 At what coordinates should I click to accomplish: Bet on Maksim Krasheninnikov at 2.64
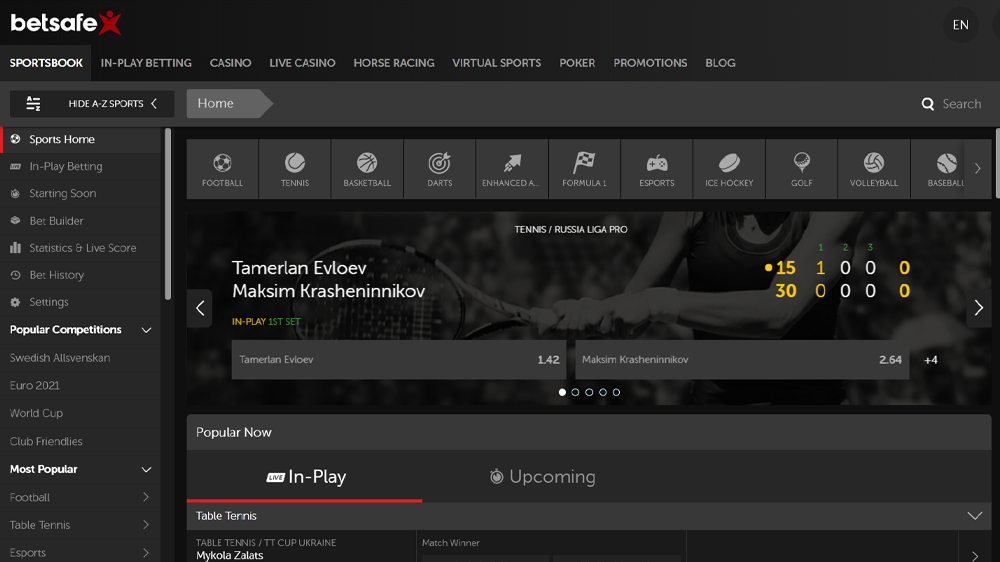(x=742, y=360)
